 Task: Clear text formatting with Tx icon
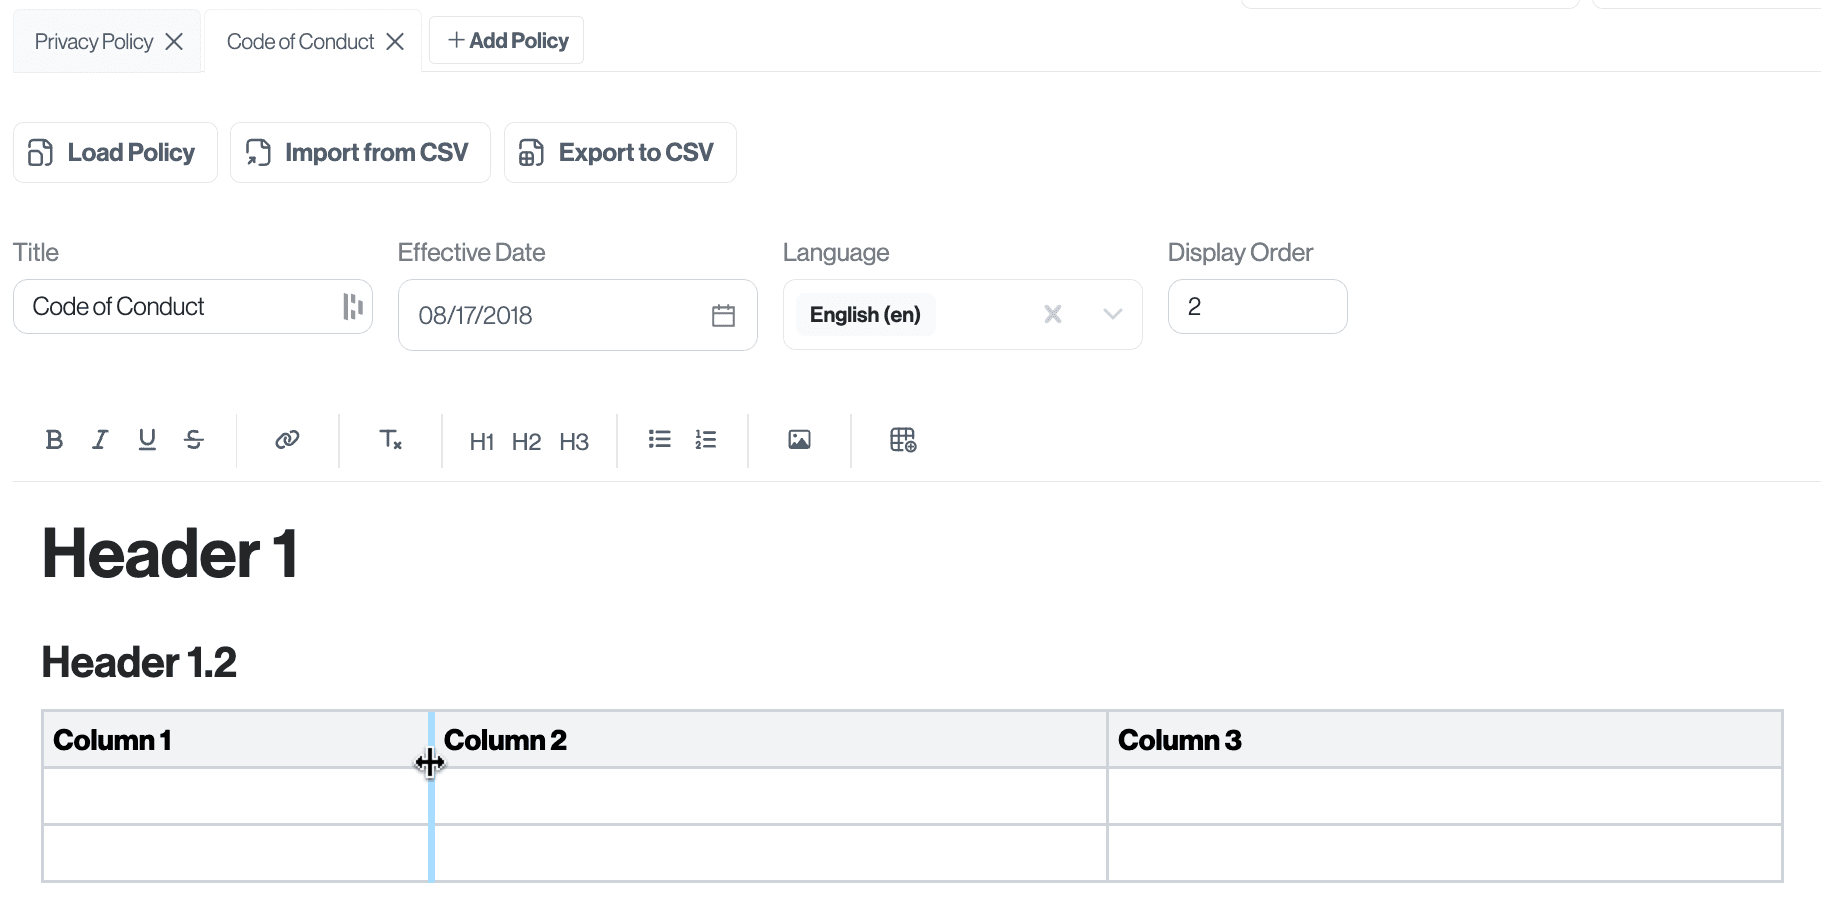click(390, 440)
